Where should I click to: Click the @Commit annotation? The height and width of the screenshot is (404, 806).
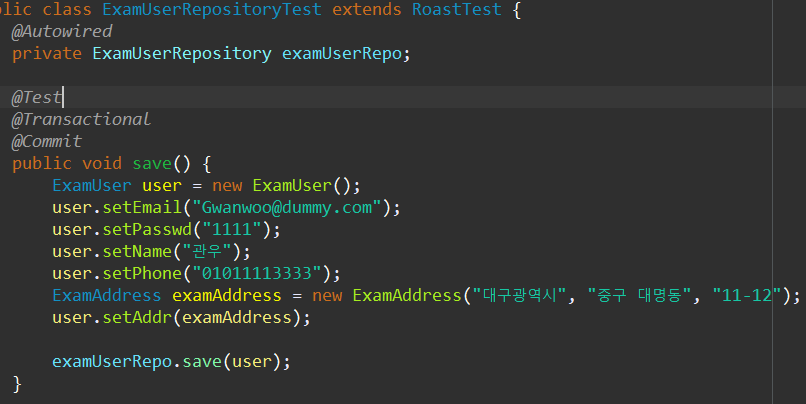47,141
